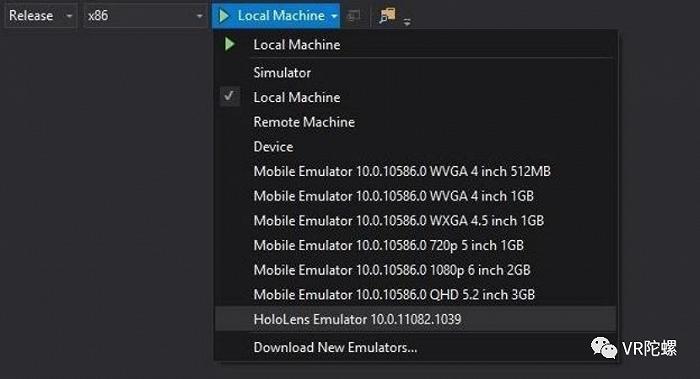Open the find-in-files toolbar icon
700x379 pixels.
387,16
